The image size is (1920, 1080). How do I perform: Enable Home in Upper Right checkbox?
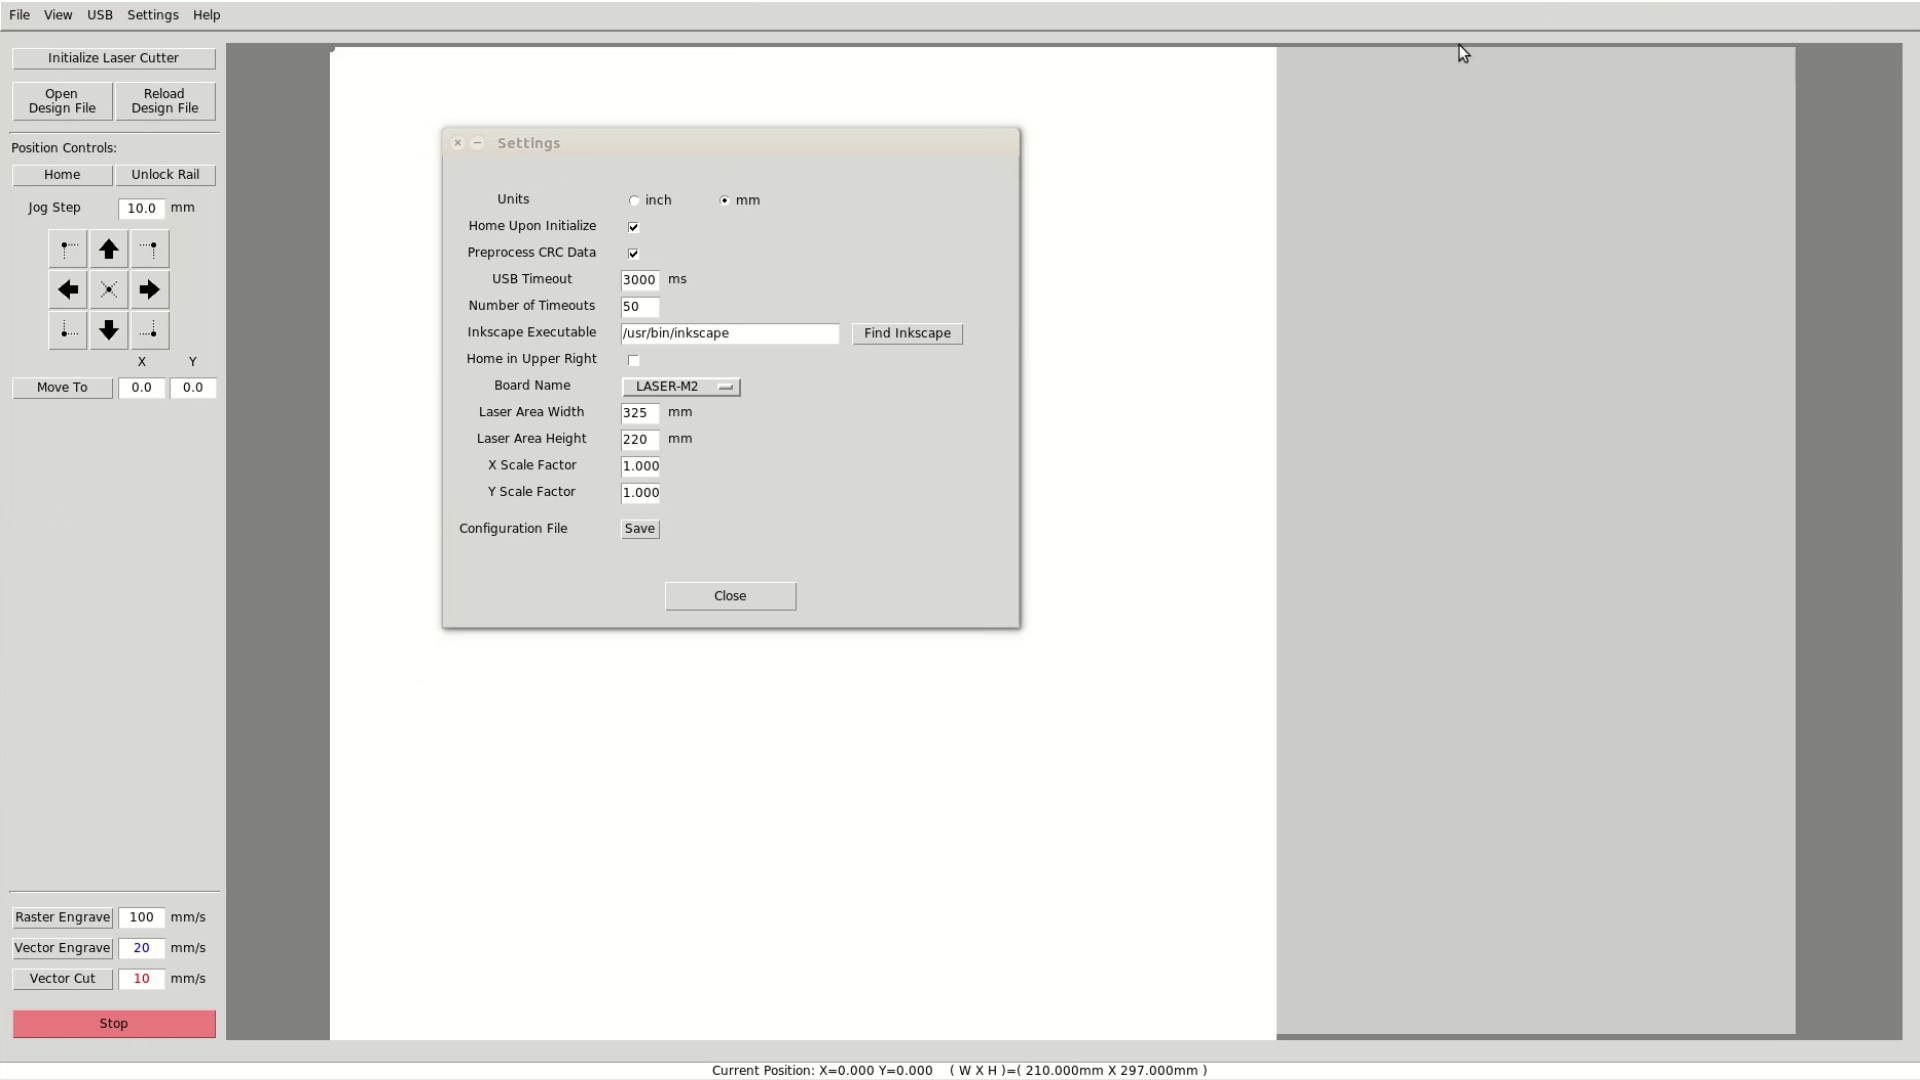[633, 360]
